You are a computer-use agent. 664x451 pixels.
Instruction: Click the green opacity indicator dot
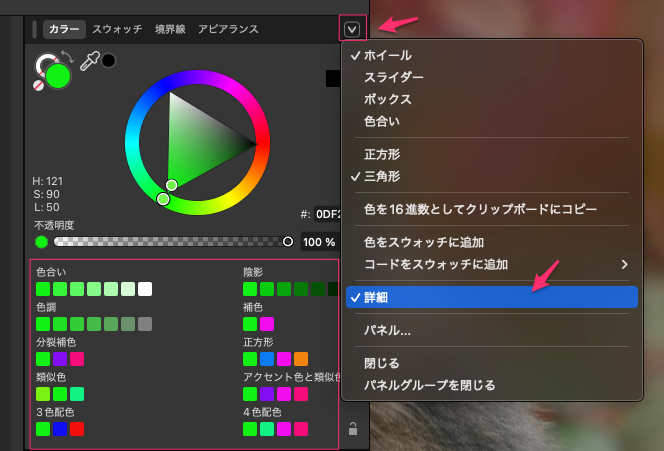[x=41, y=241]
